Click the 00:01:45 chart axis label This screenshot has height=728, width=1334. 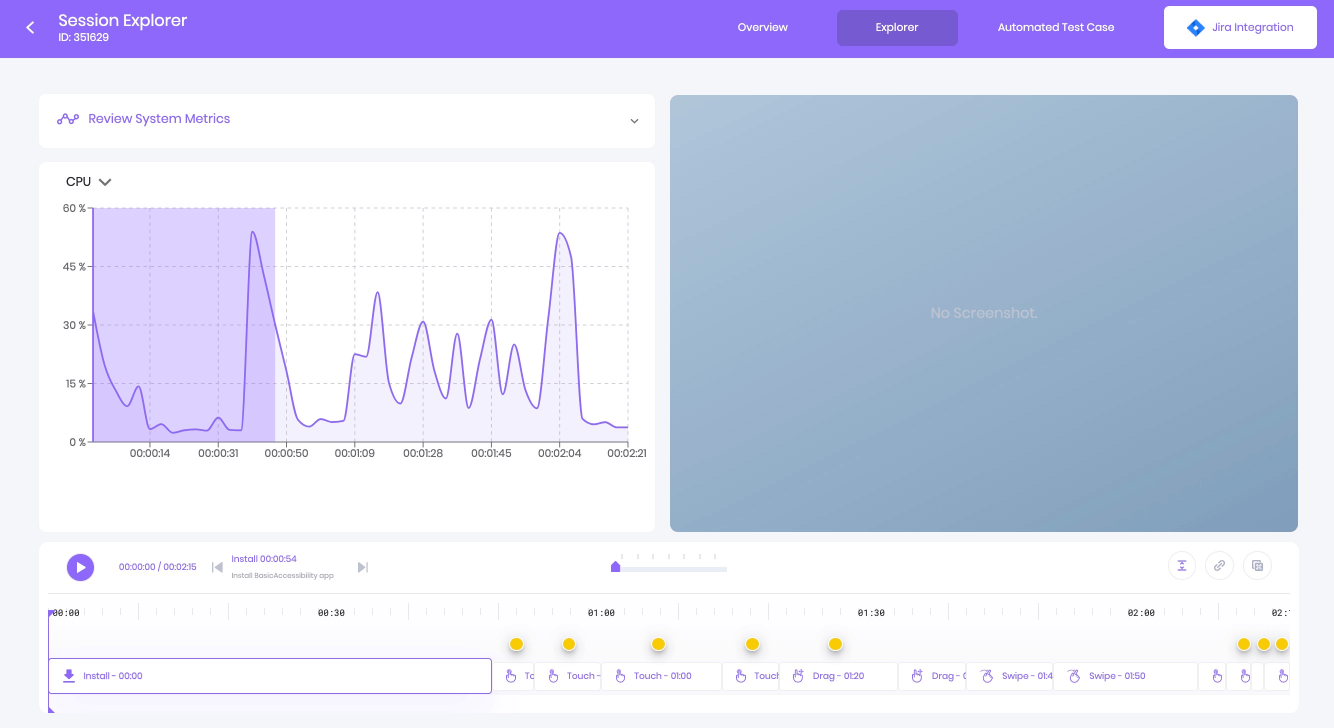pyautogui.click(x=491, y=453)
